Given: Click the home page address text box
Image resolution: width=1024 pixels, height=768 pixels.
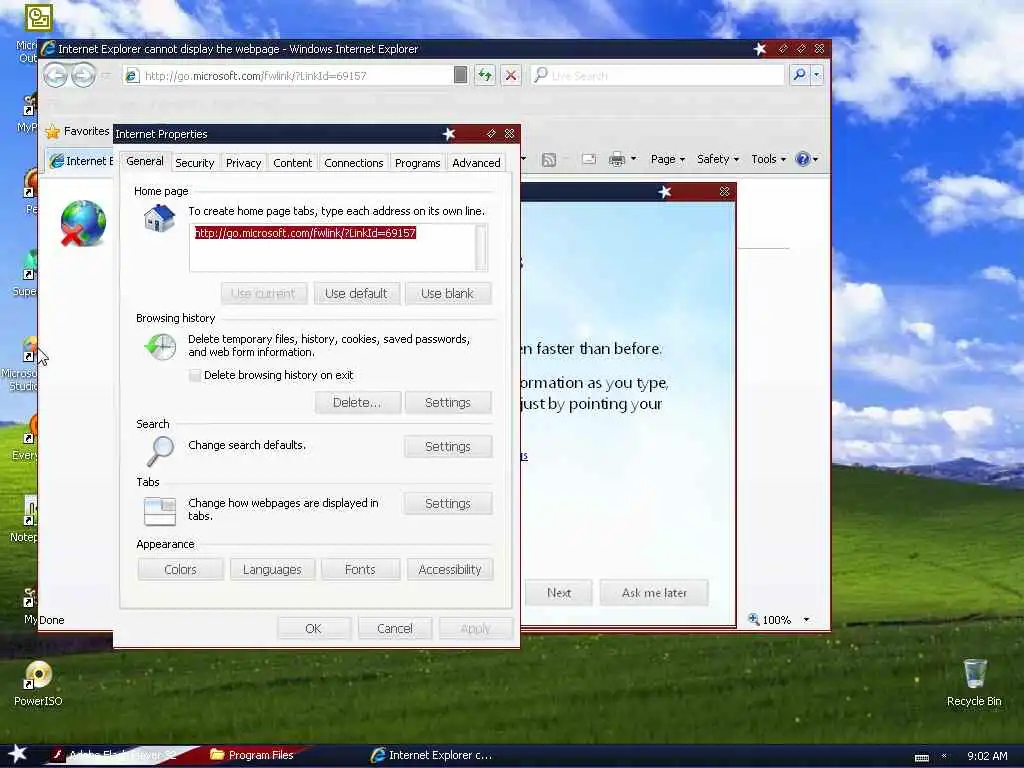Looking at the screenshot, I should point(332,248).
